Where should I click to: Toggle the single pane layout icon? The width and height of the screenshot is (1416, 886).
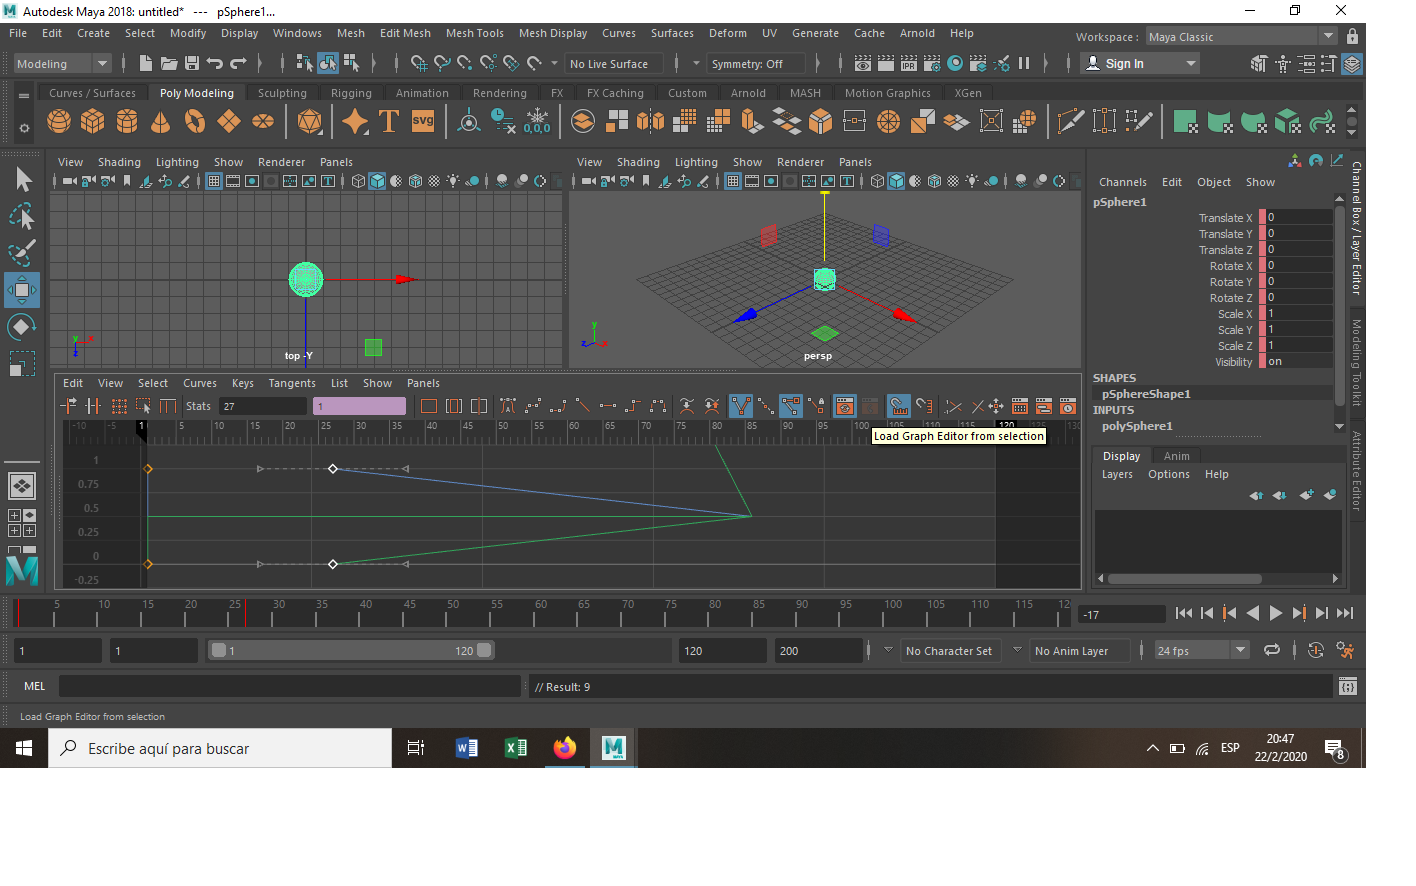tap(21, 486)
